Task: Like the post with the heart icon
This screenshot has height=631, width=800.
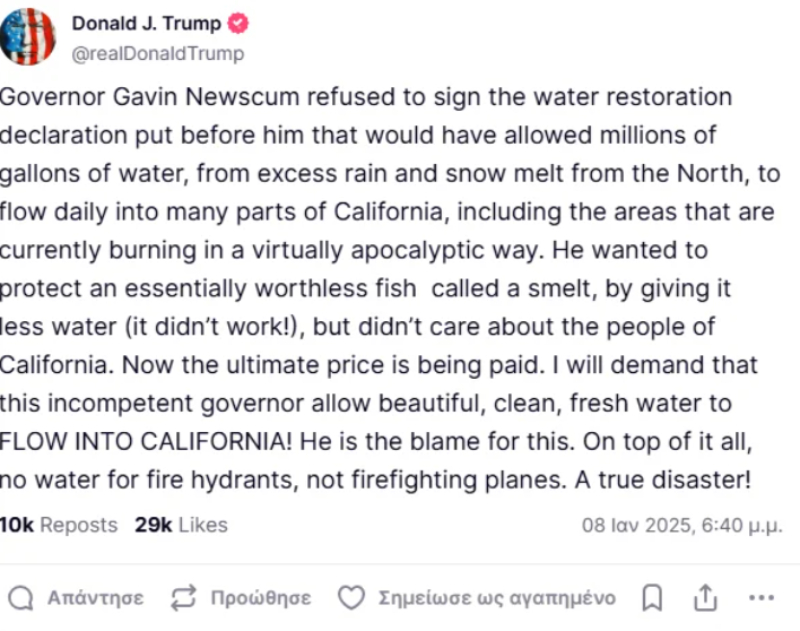Action: [350, 598]
